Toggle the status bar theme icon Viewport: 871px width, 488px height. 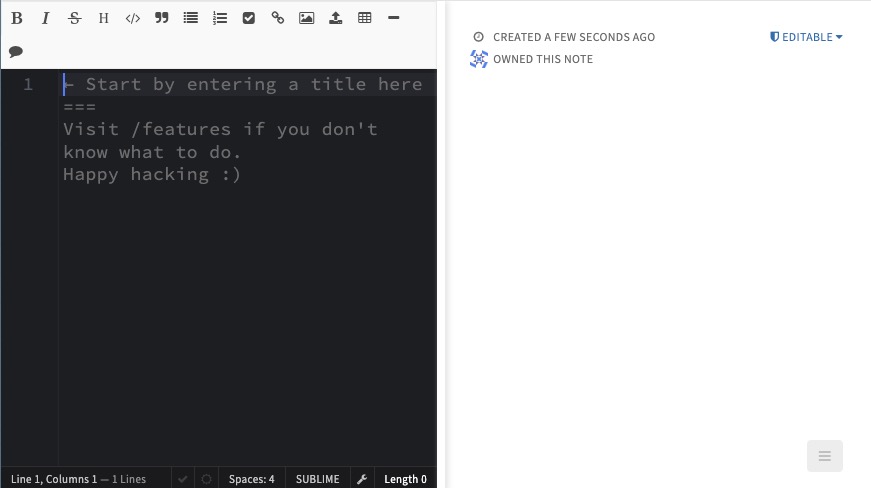tap(207, 479)
